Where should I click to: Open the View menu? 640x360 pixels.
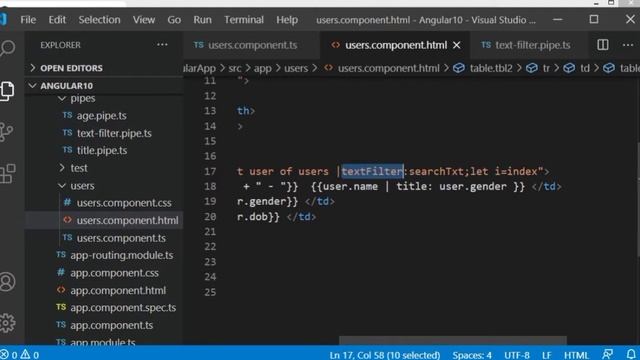pyautogui.click(x=144, y=20)
